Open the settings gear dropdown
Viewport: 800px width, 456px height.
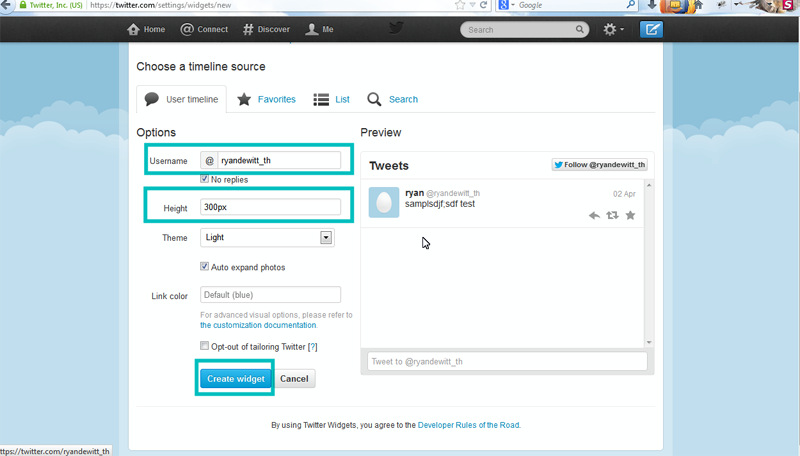pyautogui.click(x=613, y=29)
